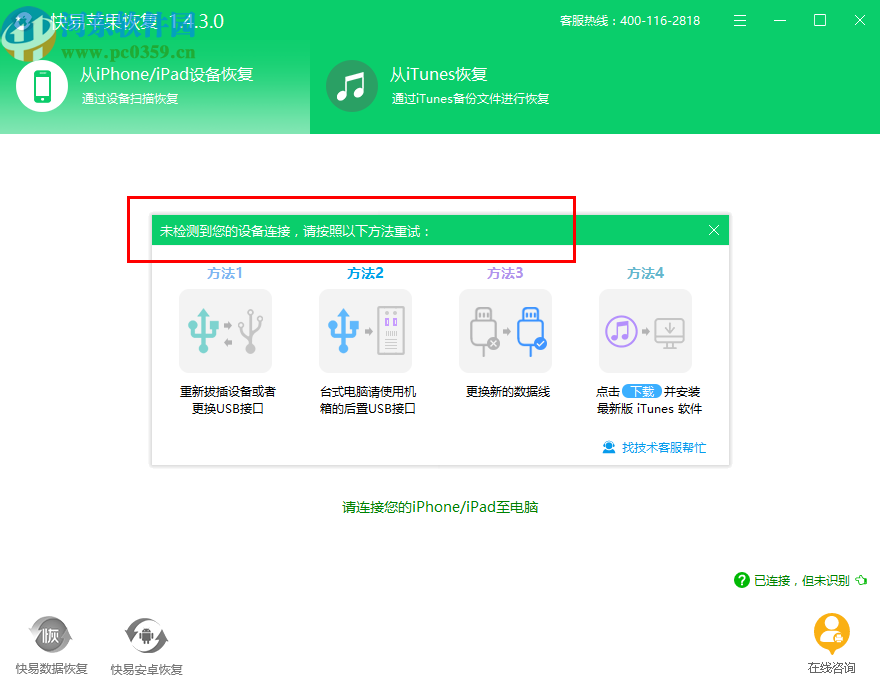Click the 方法1 replug USB device icon
Image resolution: width=880 pixels, height=680 pixels.
pos(225,330)
